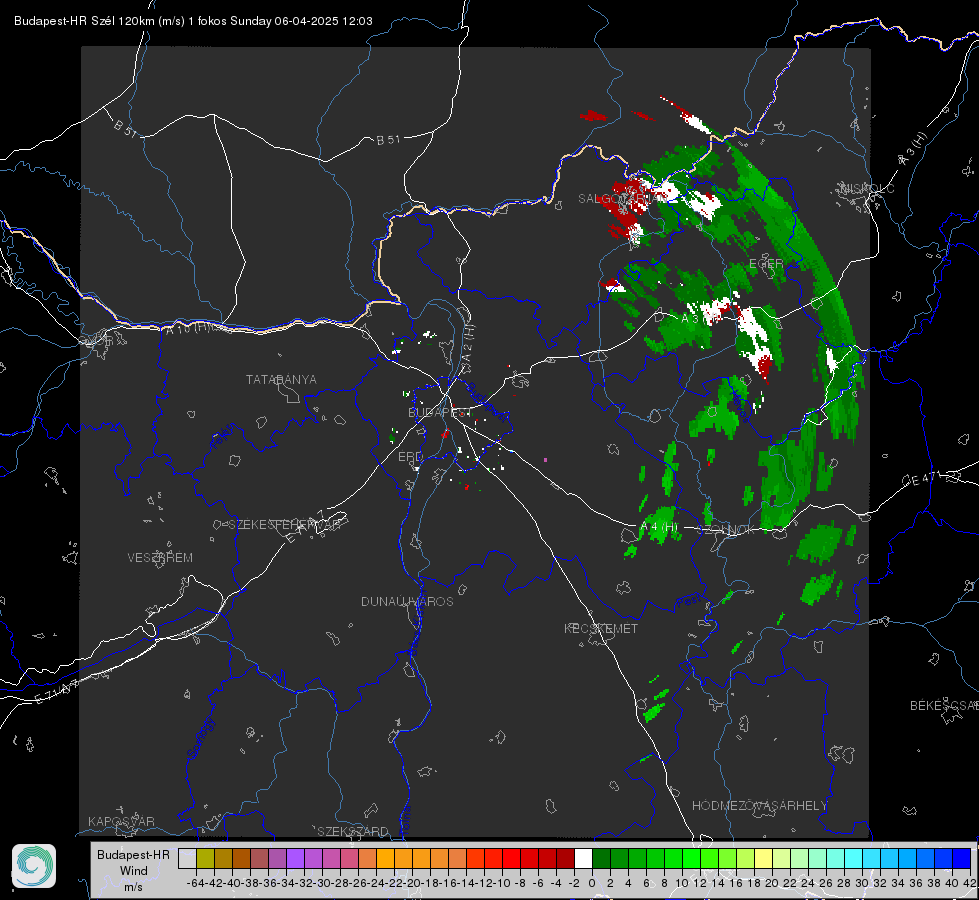Select the TATABÁNYA city label
979x900 pixels.
(x=281, y=379)
